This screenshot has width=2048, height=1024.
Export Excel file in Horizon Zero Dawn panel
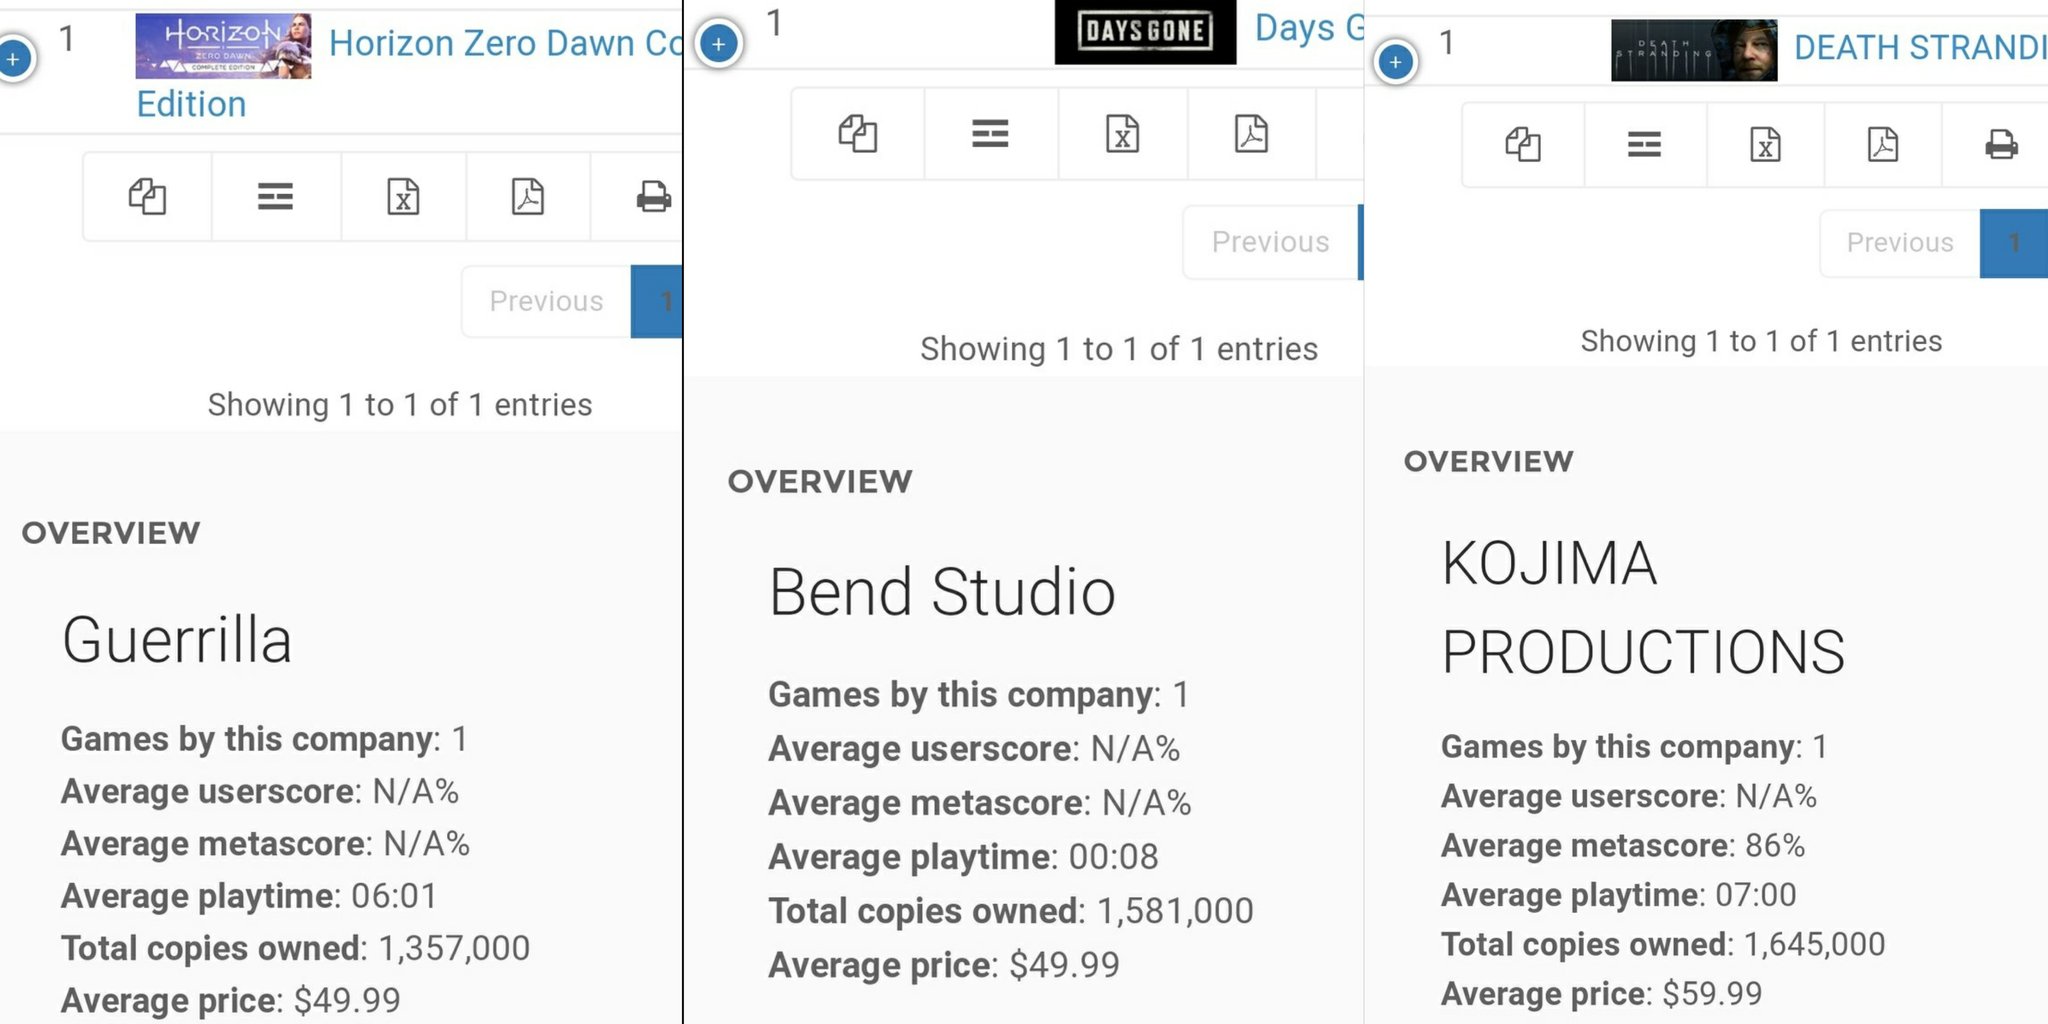coord(403,196)
